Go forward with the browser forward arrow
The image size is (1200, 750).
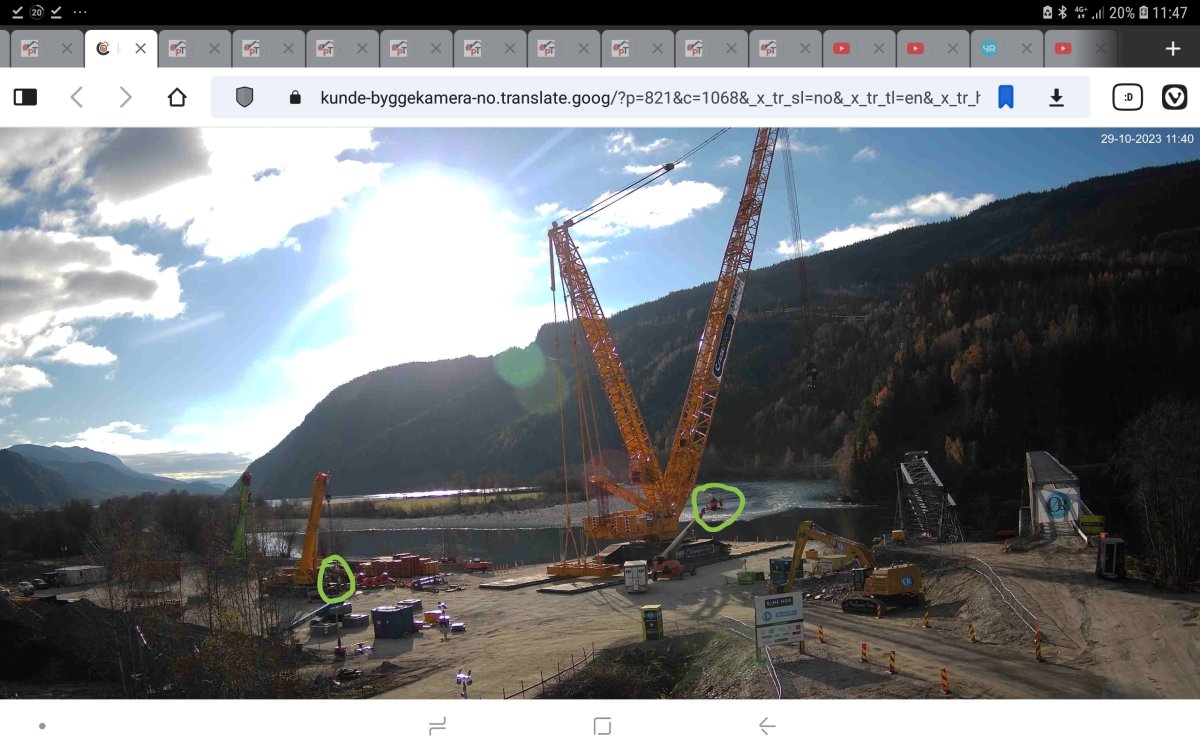click(125, 97)
